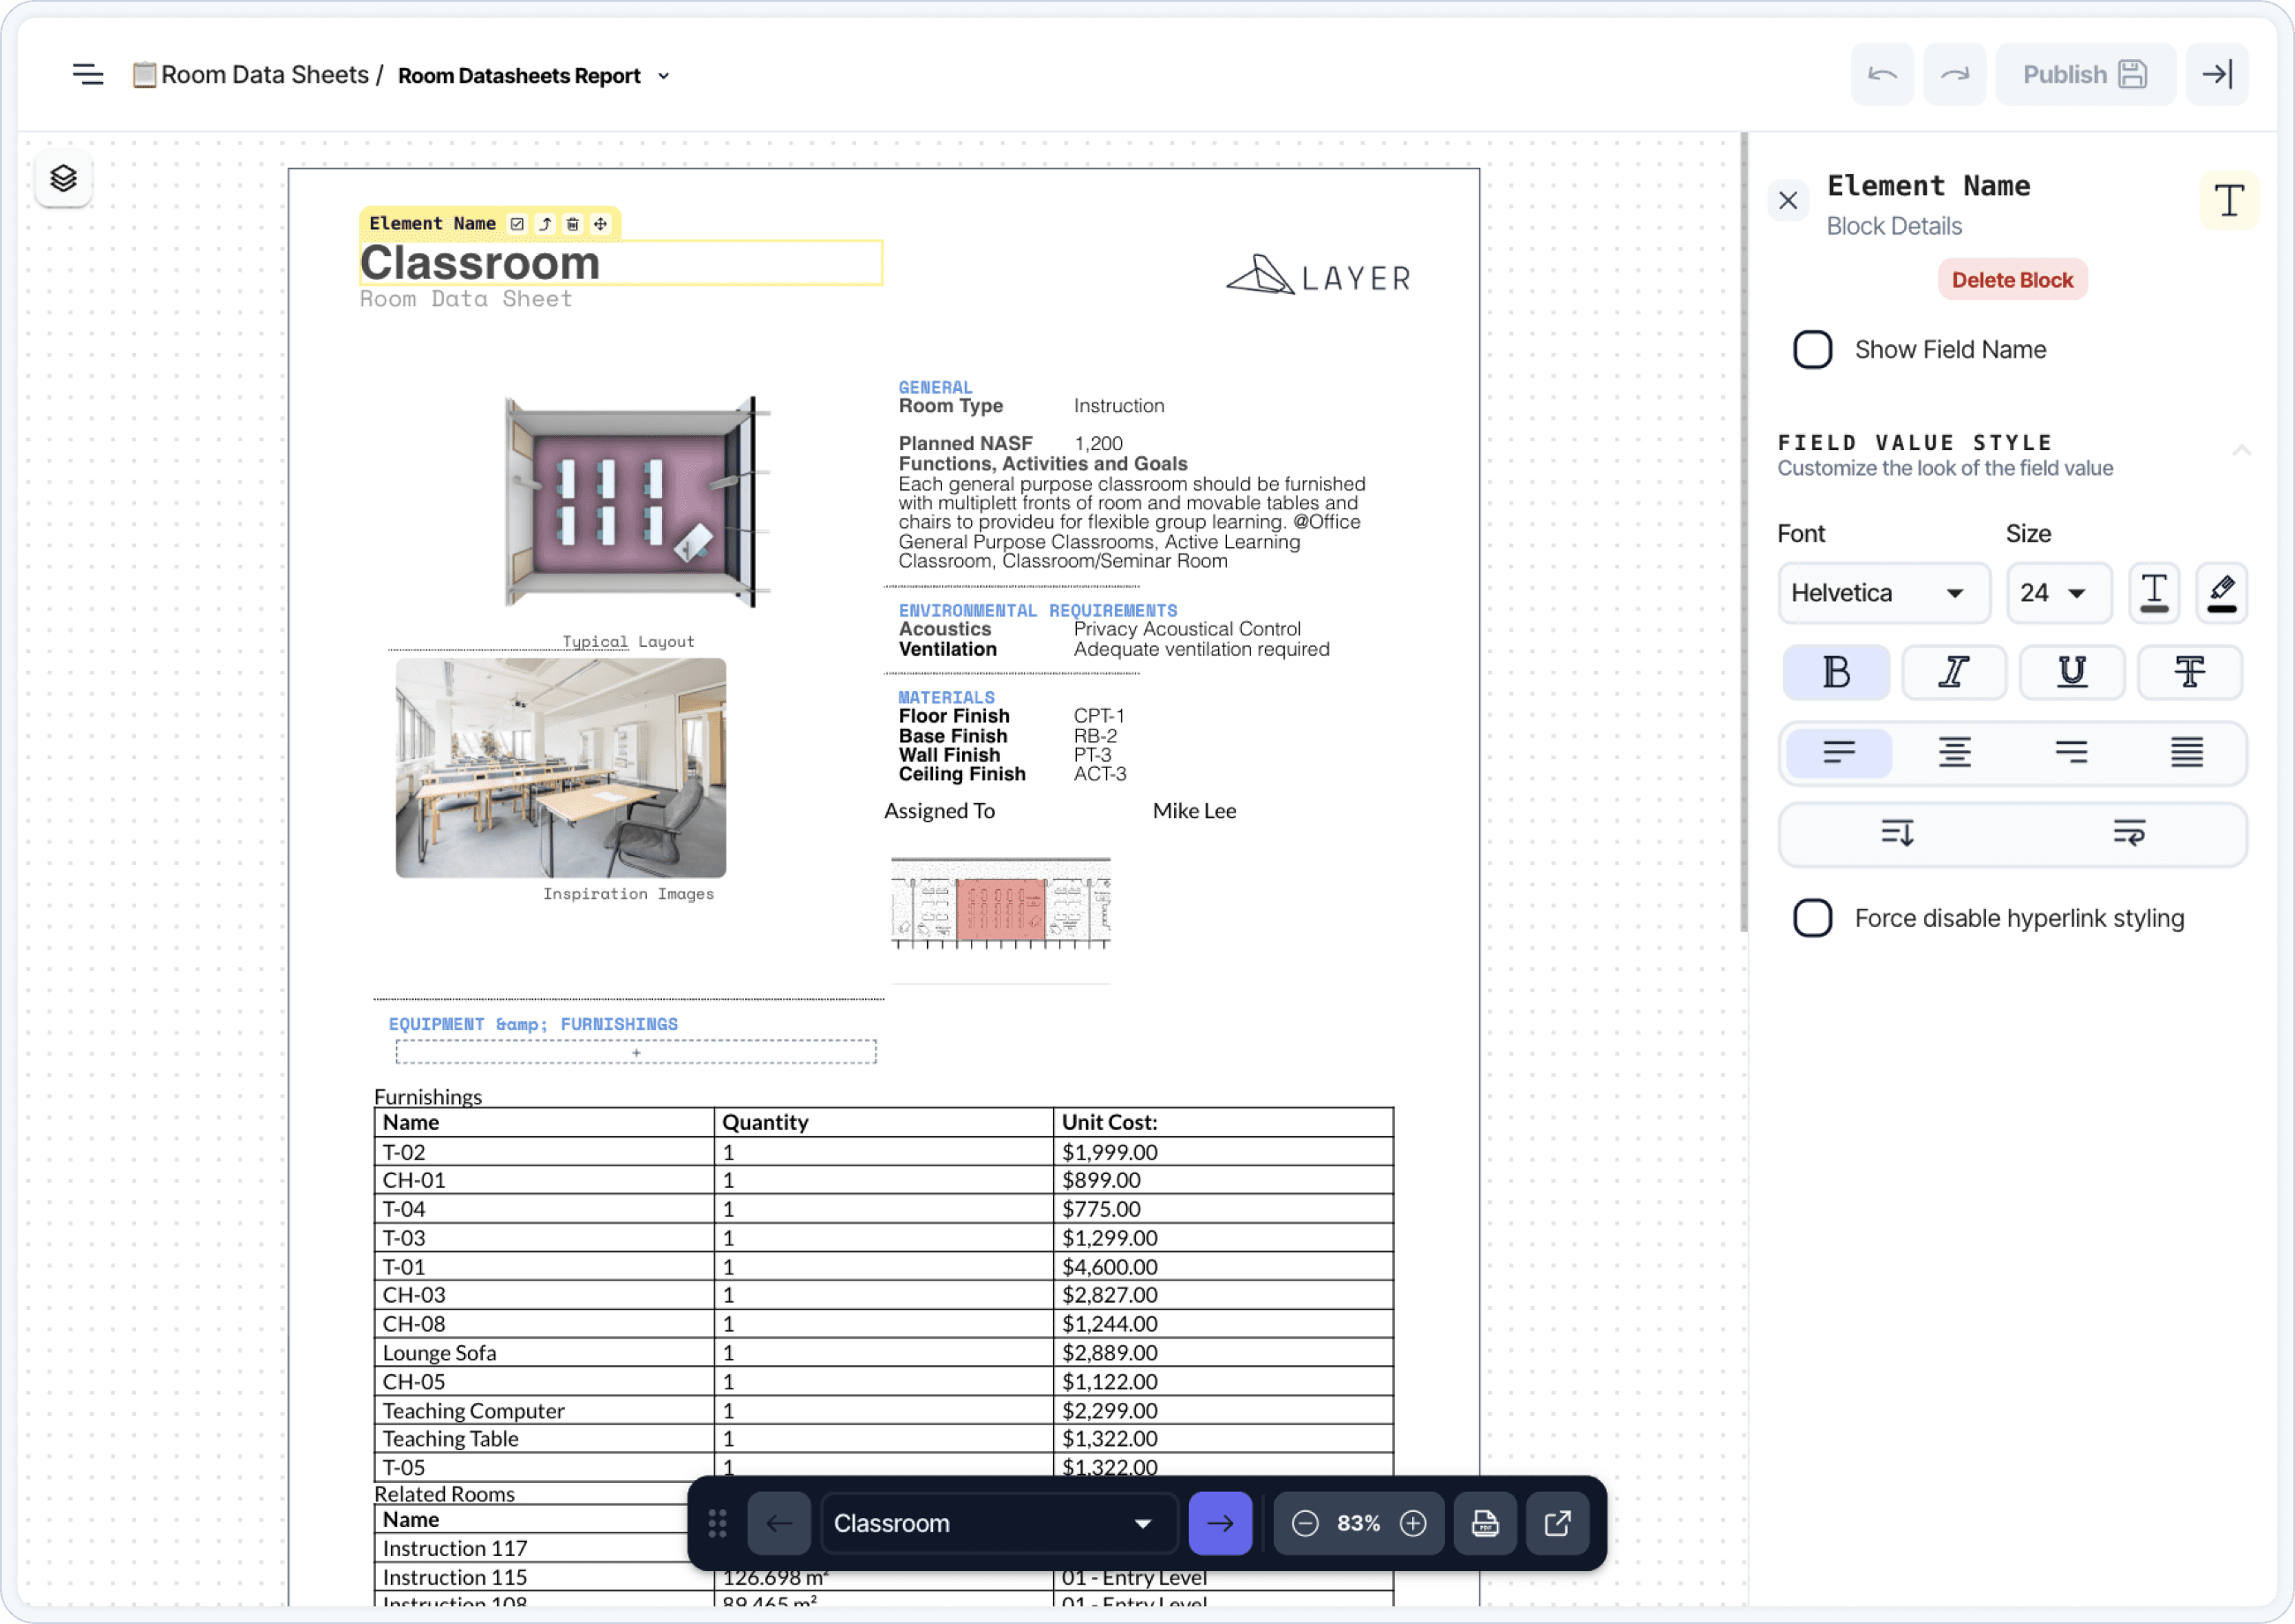Click the strikethrough formatting icon
The image size is (2295, 1624).
coord(2189,672)
